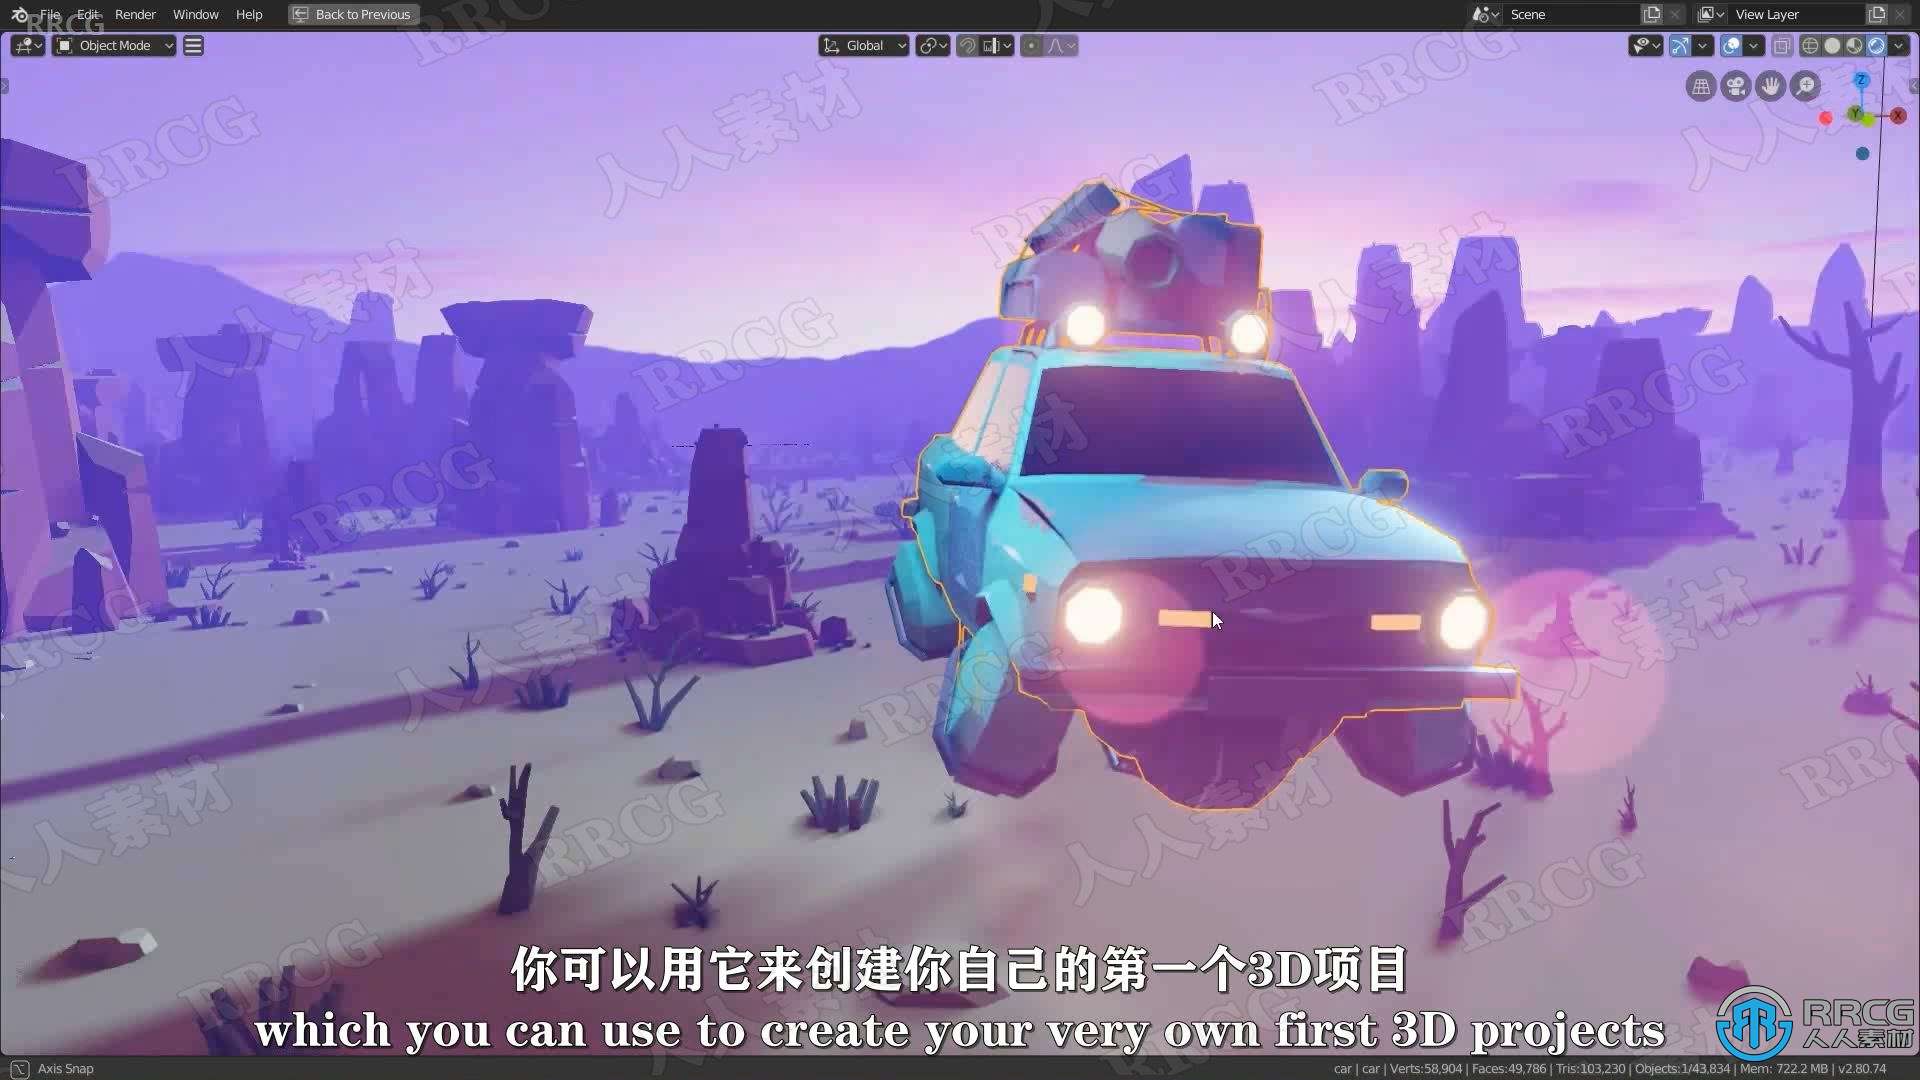This screenshot has height=1080, width=1920.
Task: Toggle the axis snap checkbox
Action: [x=18, y=1067]
